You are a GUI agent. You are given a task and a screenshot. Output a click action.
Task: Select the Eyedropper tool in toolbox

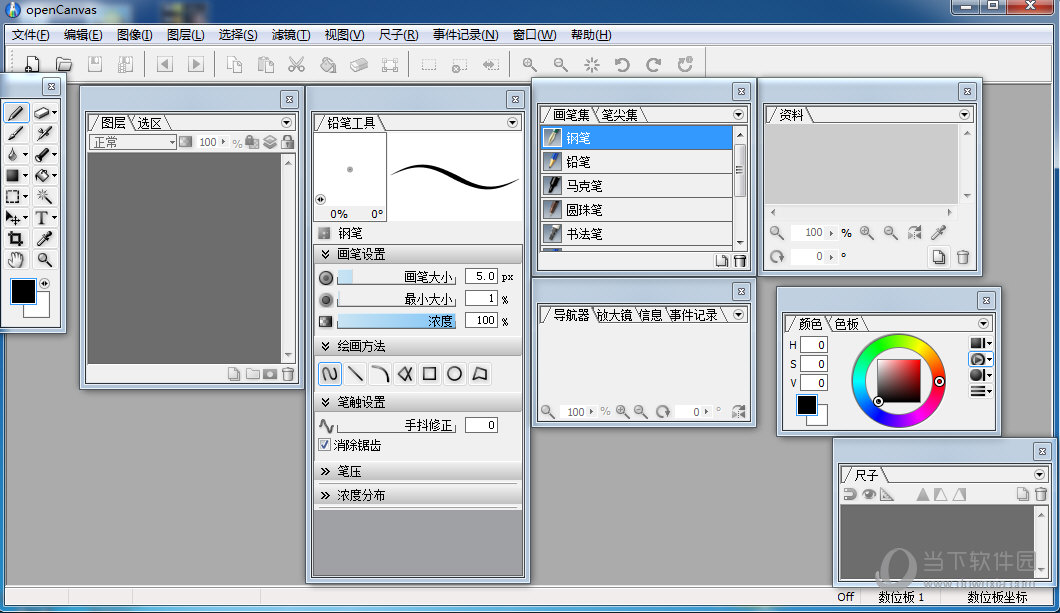pyautogui.click(x=44, y=239)
